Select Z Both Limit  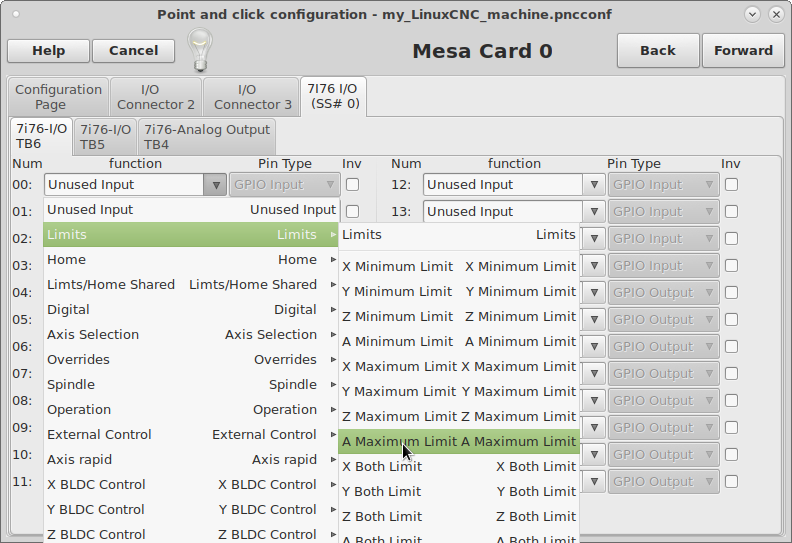(459, 517)
